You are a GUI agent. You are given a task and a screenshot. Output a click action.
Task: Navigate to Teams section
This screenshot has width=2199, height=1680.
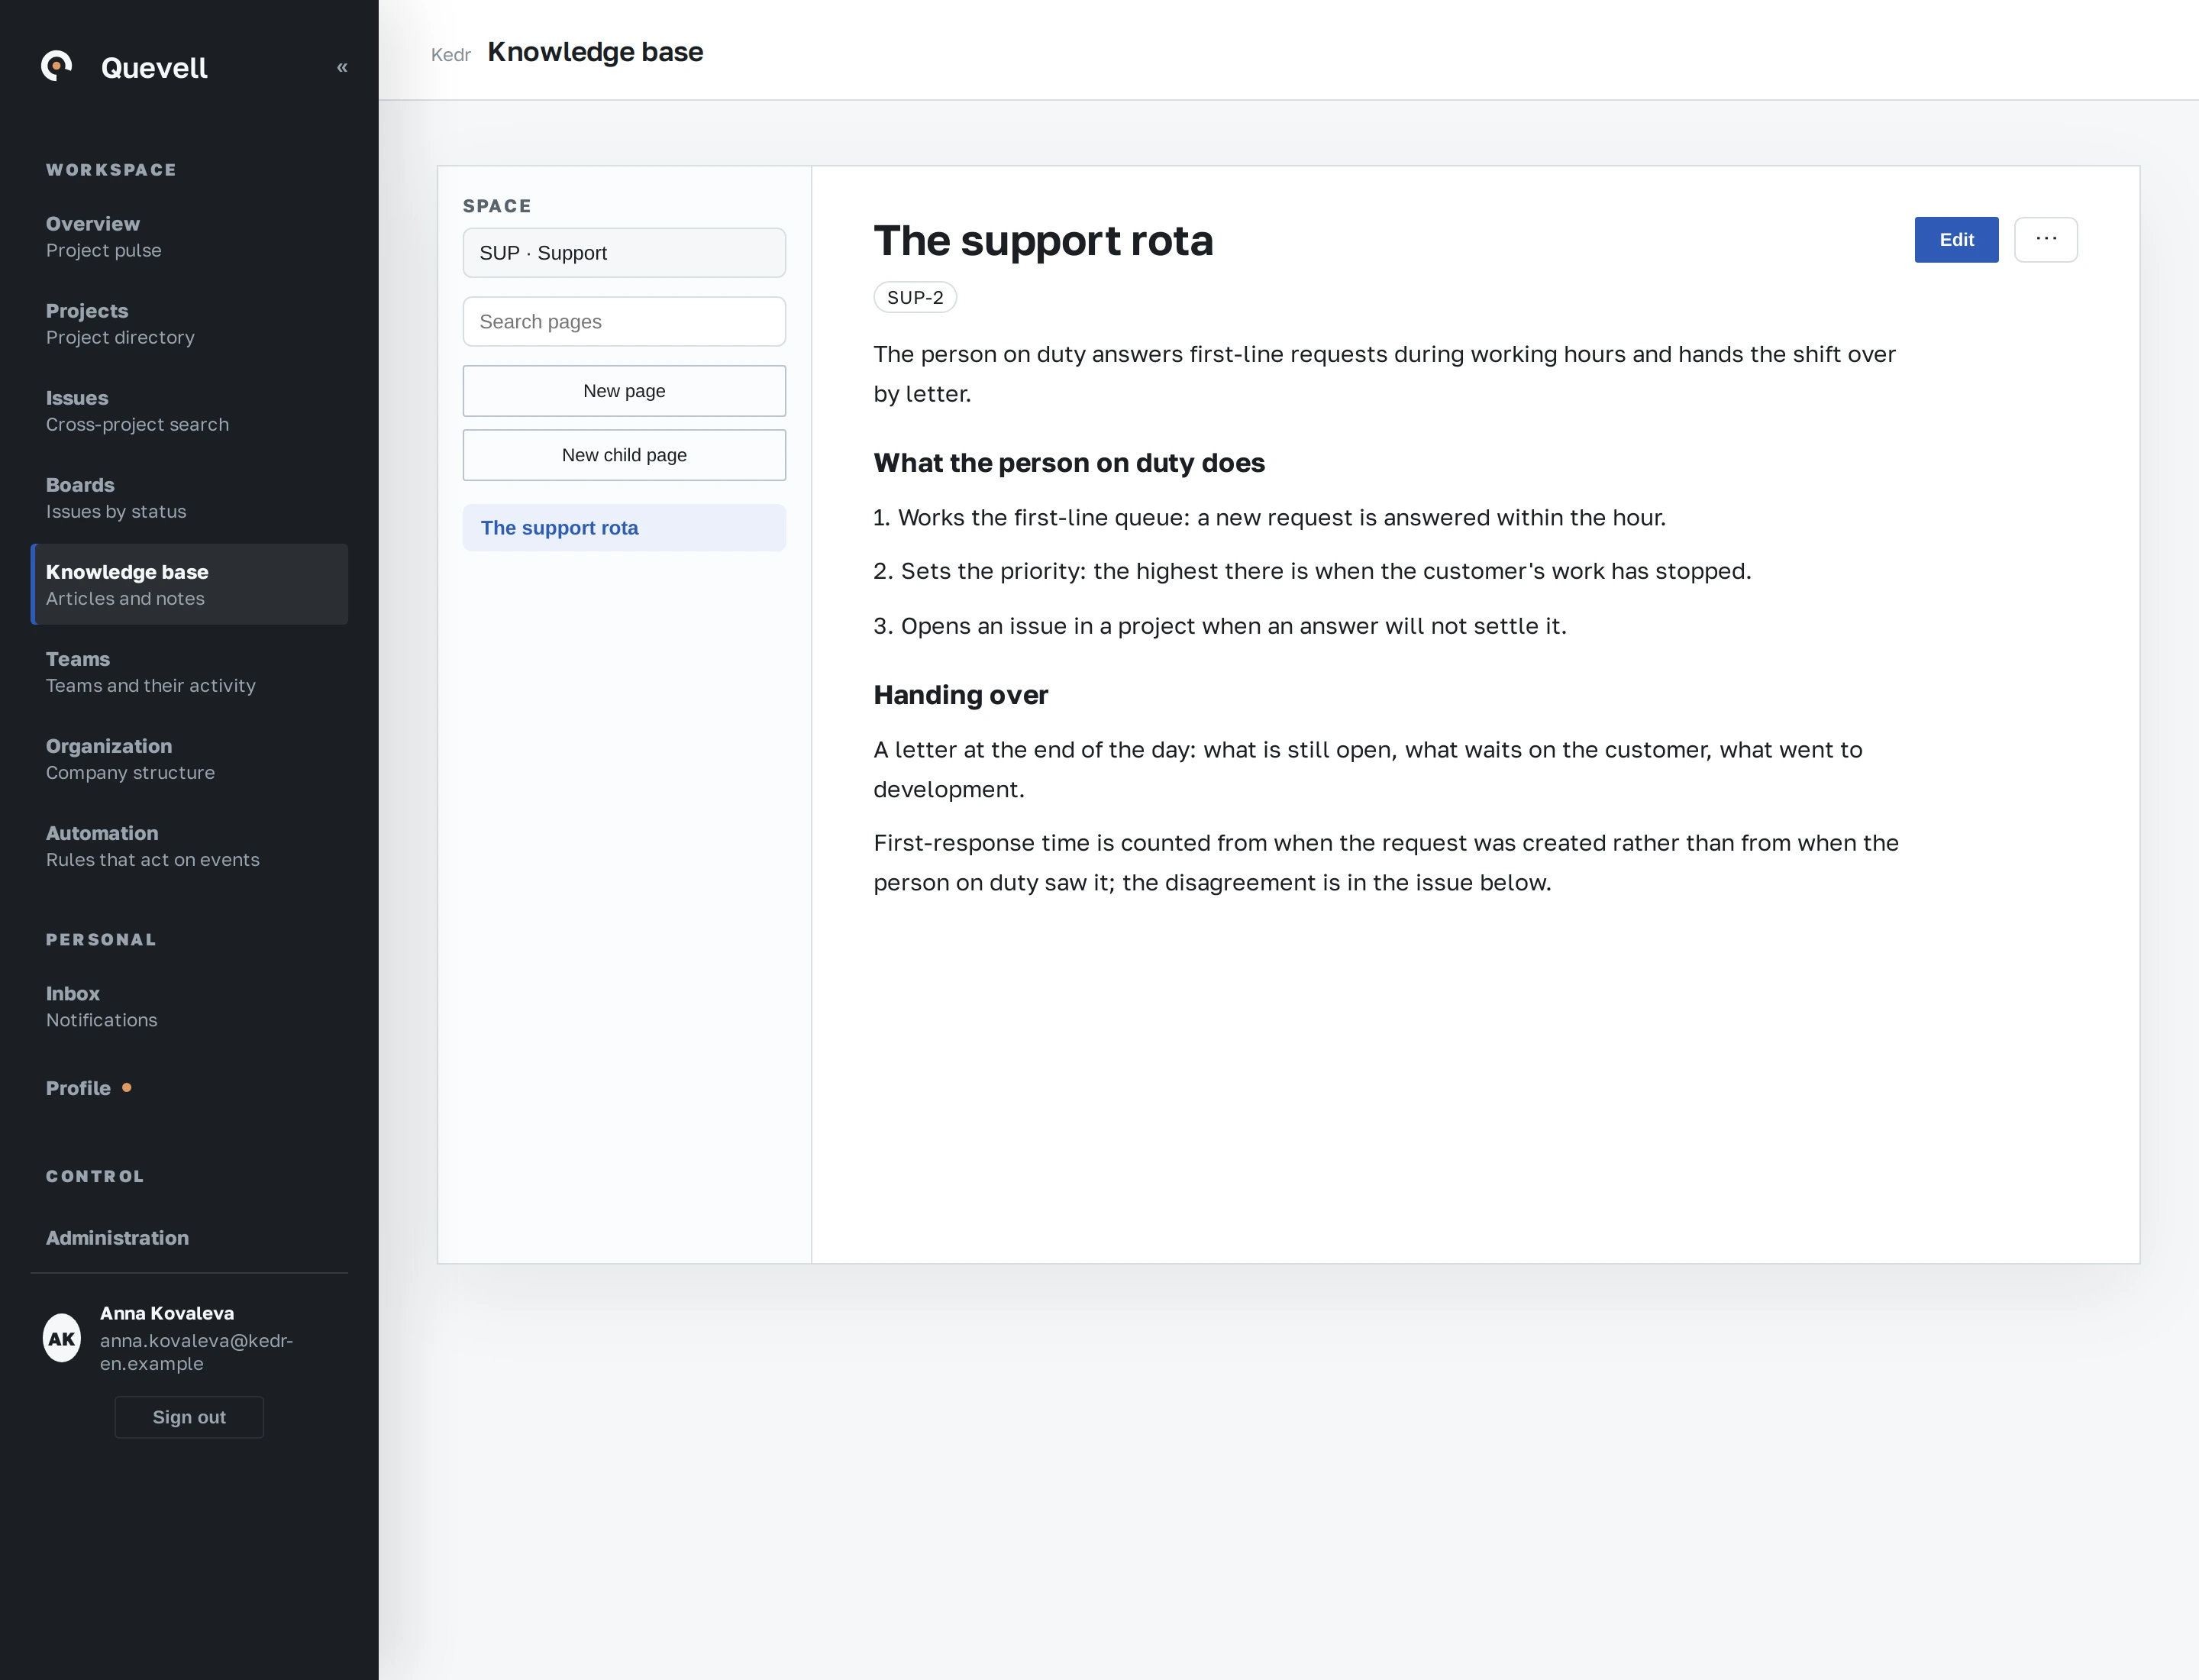(189, 672)
